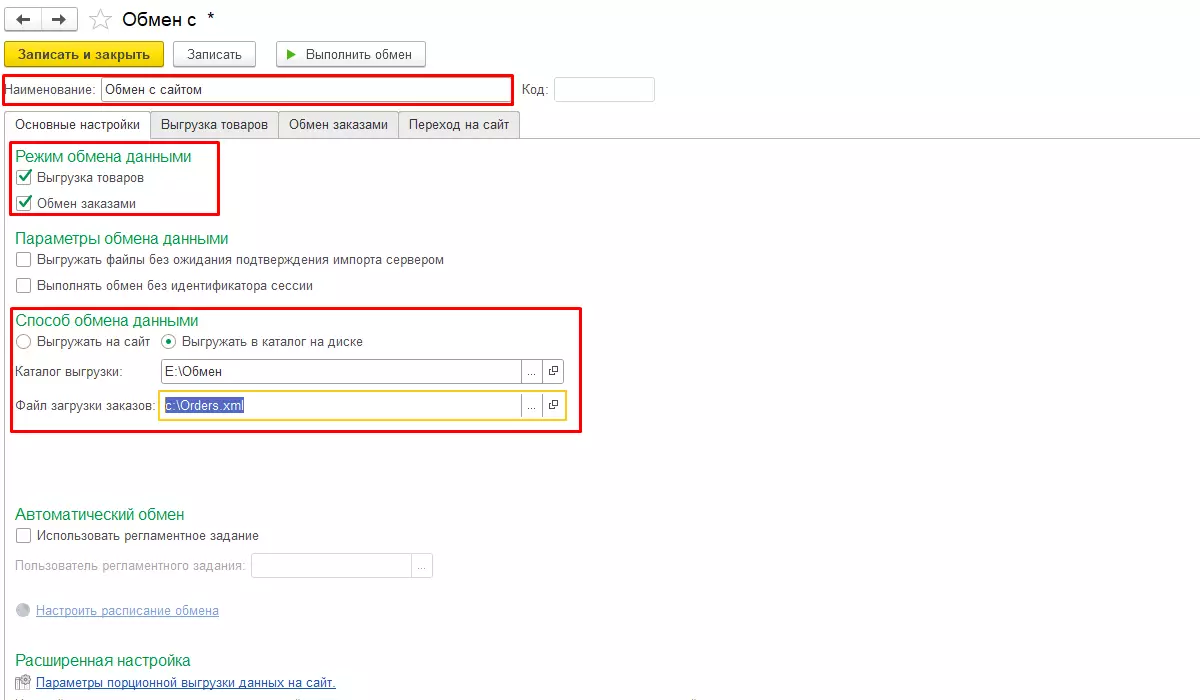Click open icon next to Файл загрузки заказов field

pyautogui.click(x=553, y=405)
